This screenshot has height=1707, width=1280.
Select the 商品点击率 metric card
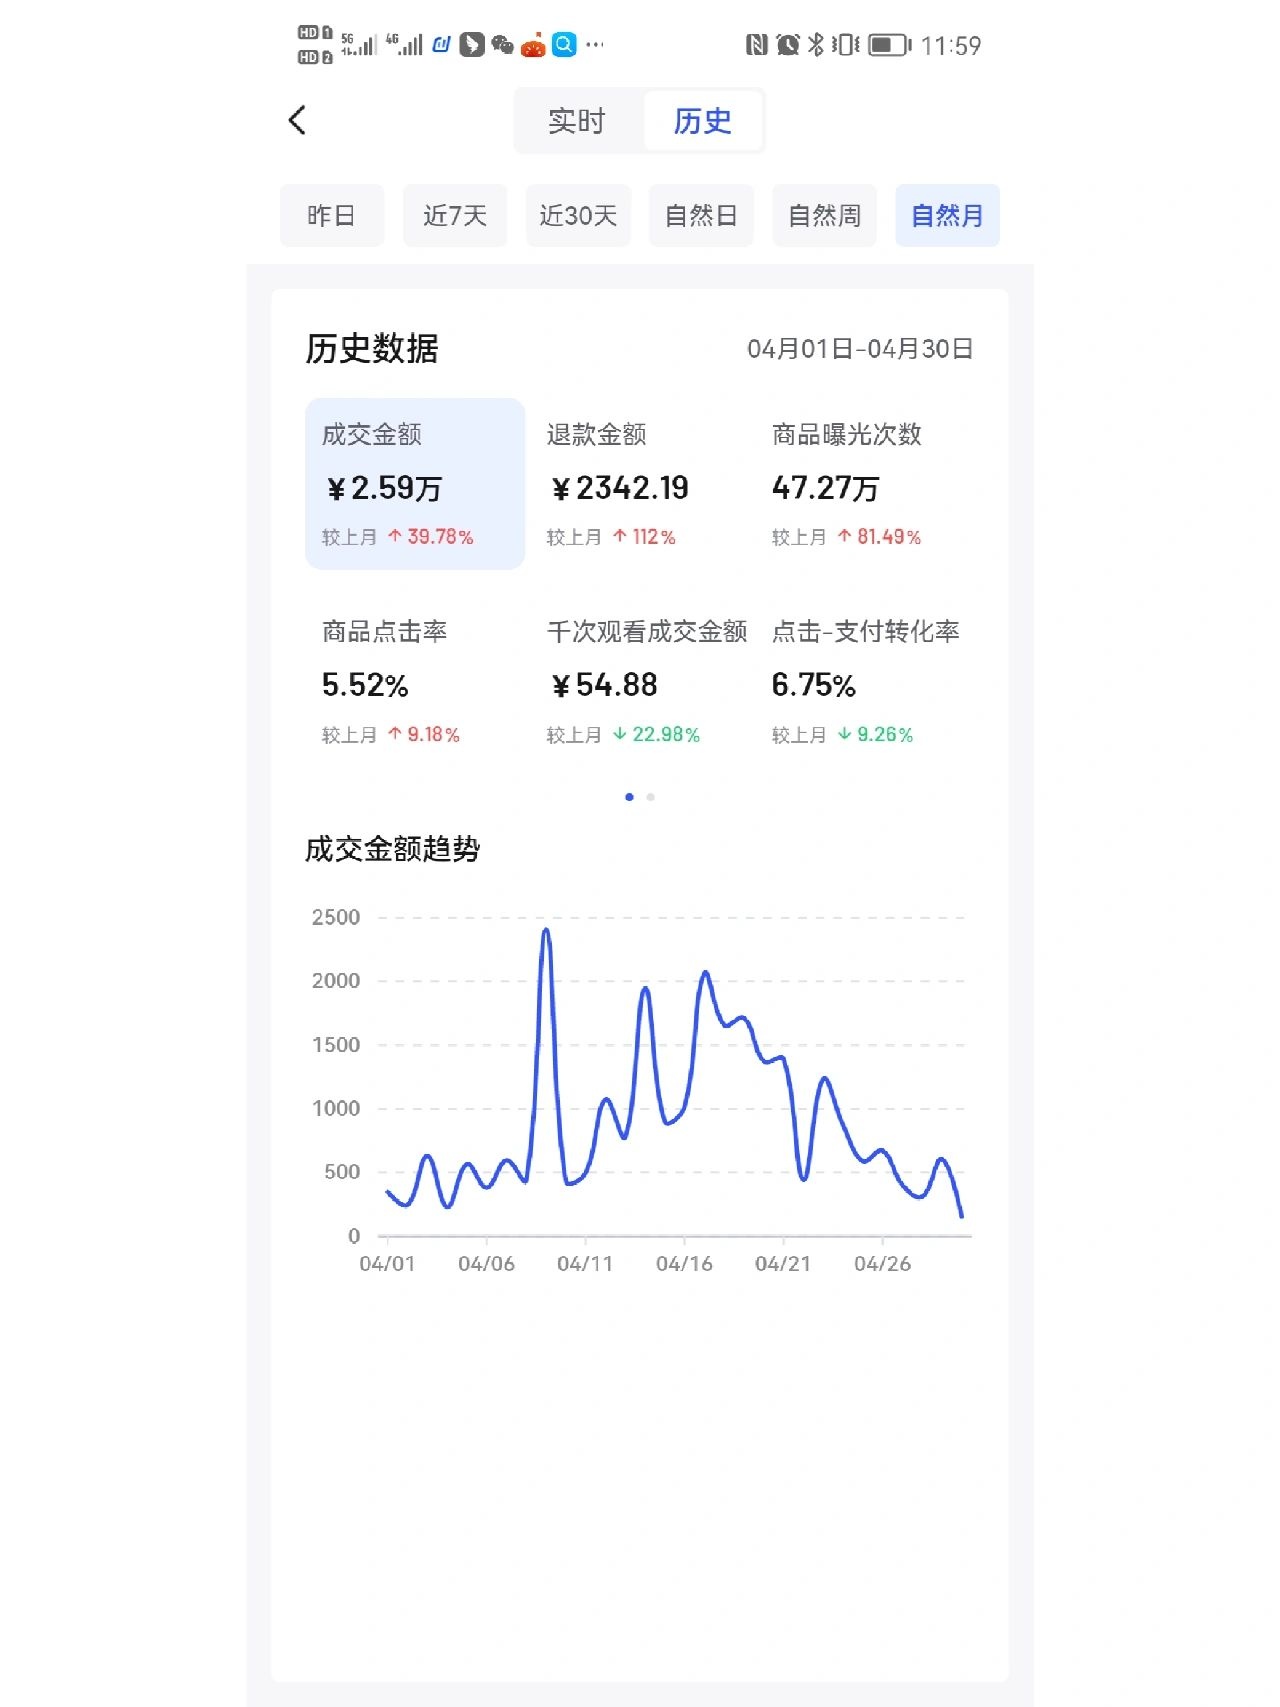coord(415,682)
